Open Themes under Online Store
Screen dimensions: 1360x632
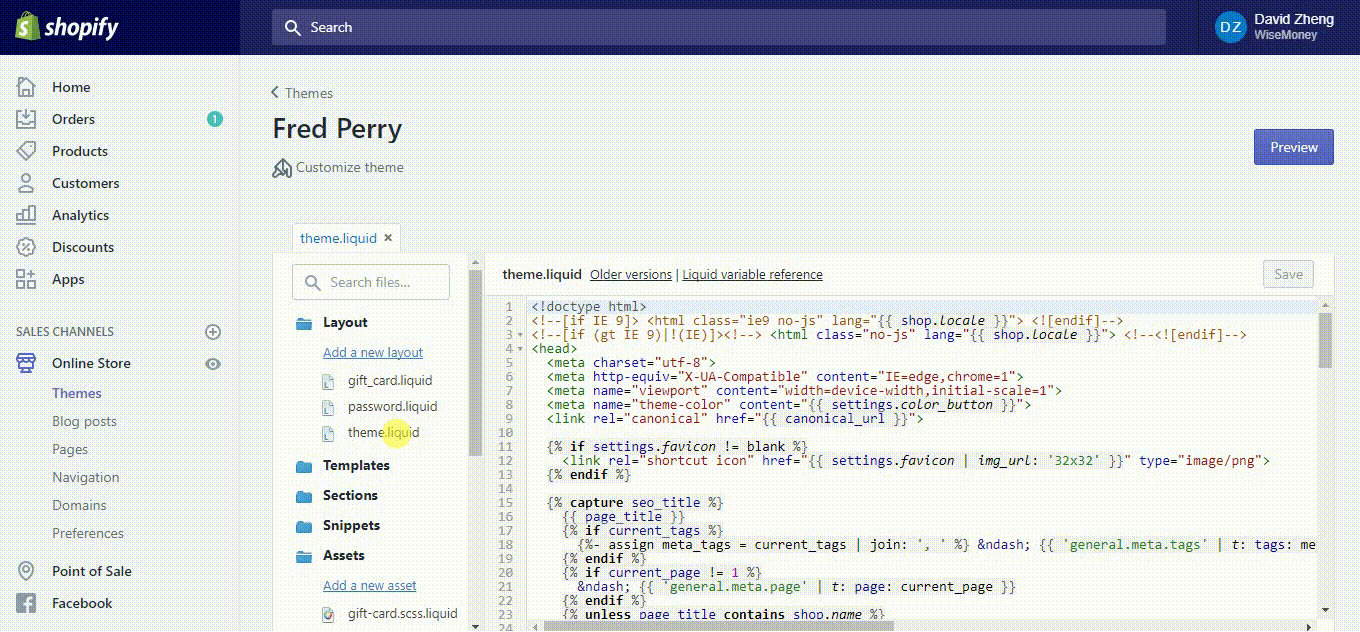click(77, 393)
